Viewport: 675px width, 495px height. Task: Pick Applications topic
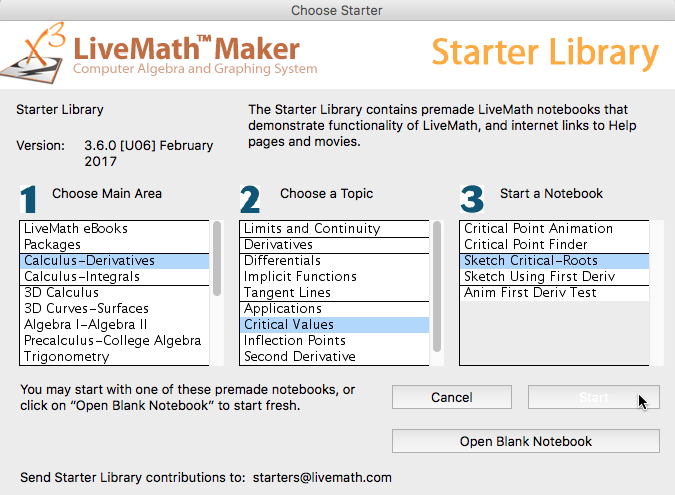pos(334,309)
